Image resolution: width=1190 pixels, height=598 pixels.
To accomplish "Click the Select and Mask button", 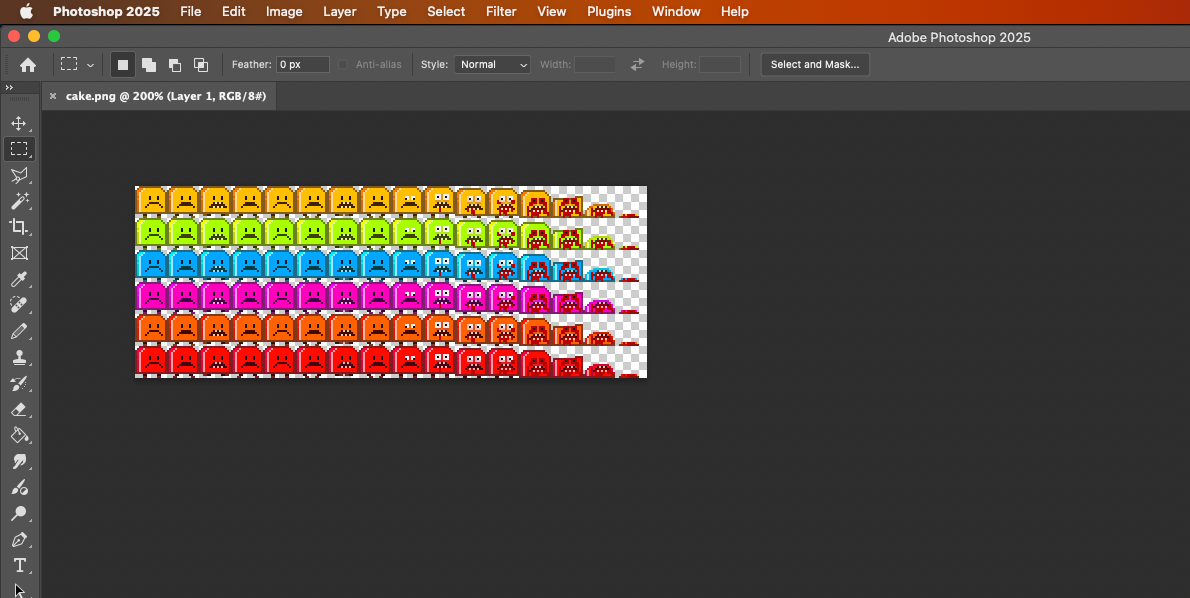I will (814, 65).
